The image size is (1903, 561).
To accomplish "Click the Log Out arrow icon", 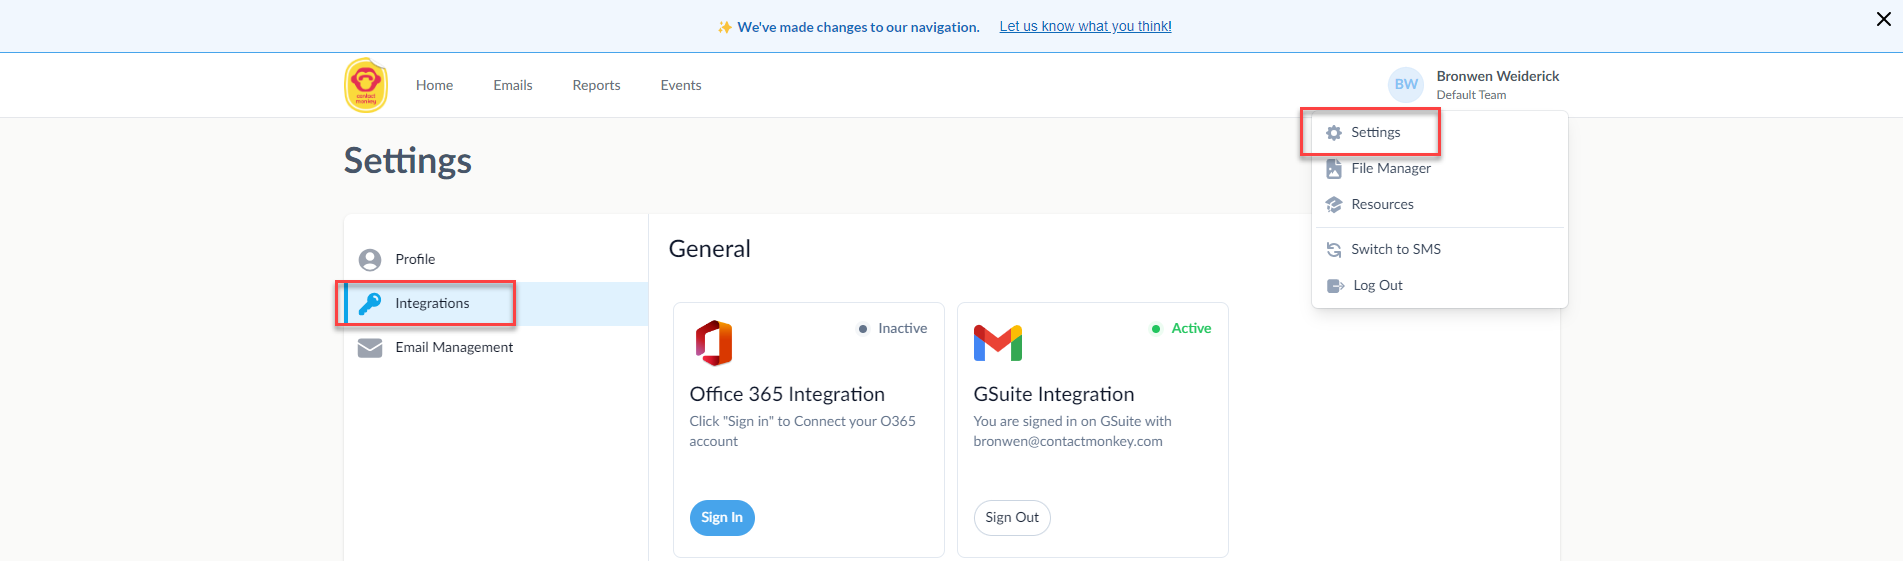I will [x=1335, y=286].
